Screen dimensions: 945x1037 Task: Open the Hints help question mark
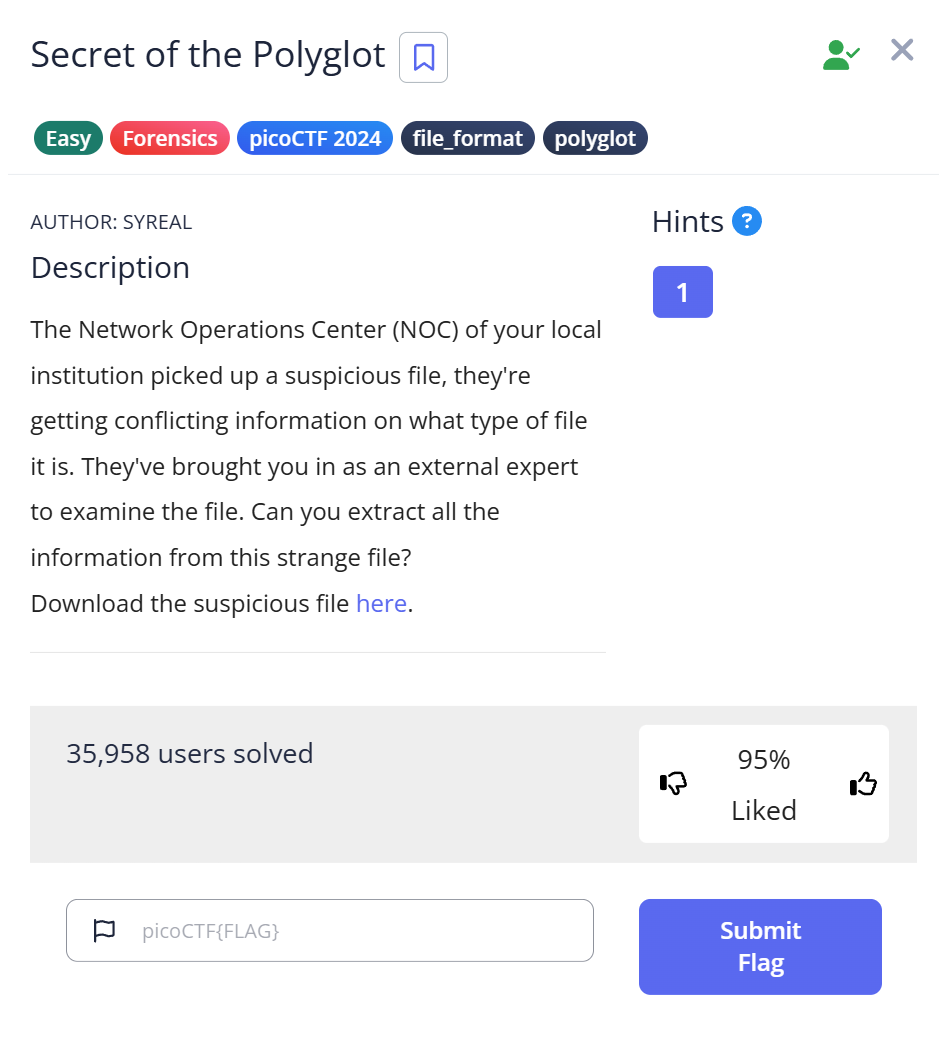tap(747, 221)
